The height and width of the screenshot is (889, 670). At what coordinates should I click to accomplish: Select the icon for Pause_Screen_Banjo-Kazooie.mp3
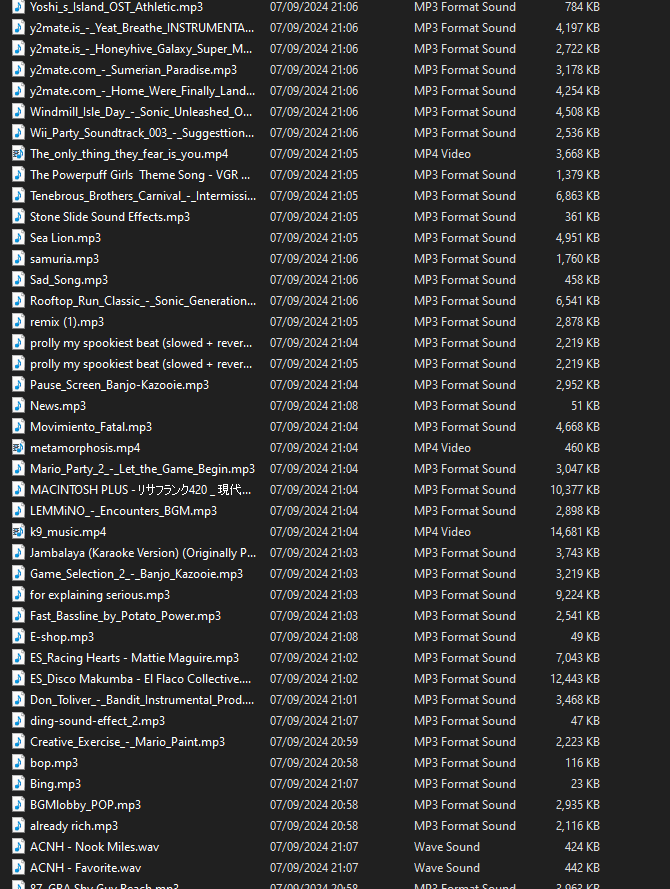click(18, 384)
